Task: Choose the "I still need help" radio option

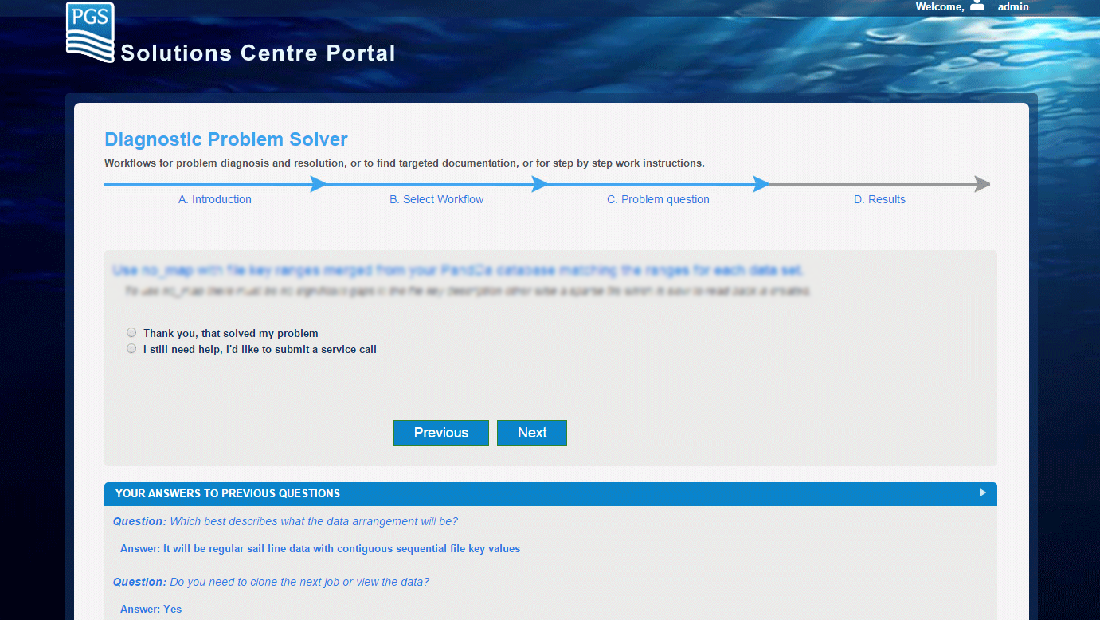Action: tap(132, 349)
